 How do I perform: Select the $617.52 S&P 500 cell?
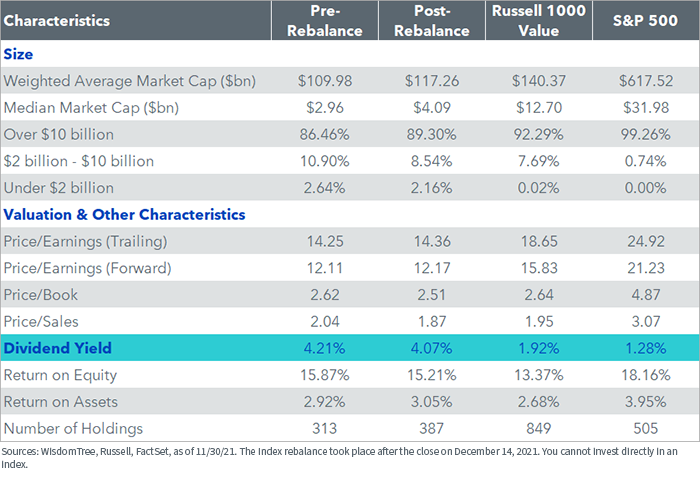(646, 81)
